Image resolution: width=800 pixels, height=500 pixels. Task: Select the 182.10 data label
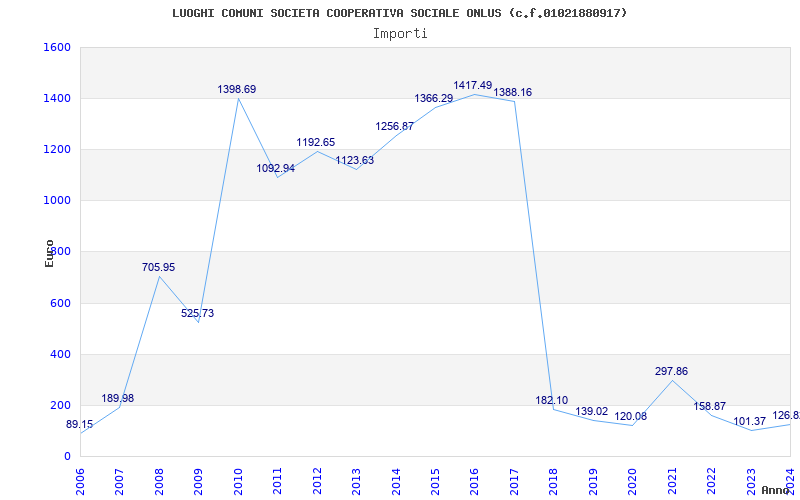point(552,401)
